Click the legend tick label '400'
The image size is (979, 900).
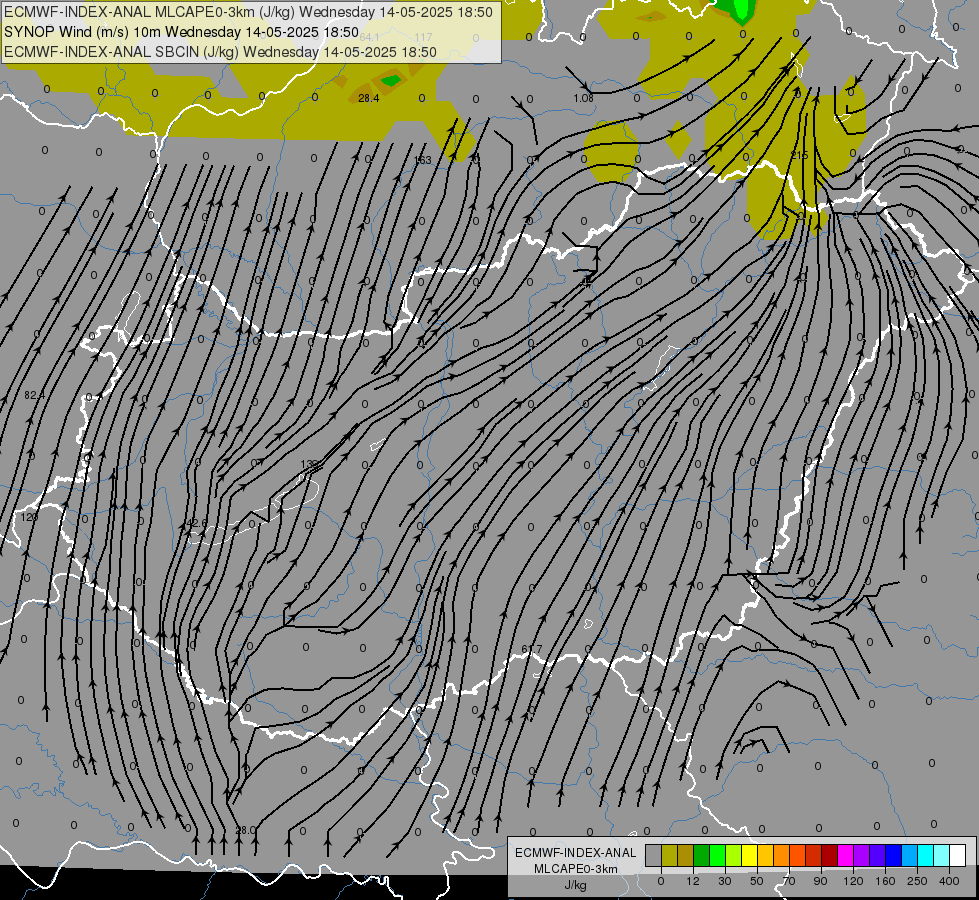pos(949,881)
